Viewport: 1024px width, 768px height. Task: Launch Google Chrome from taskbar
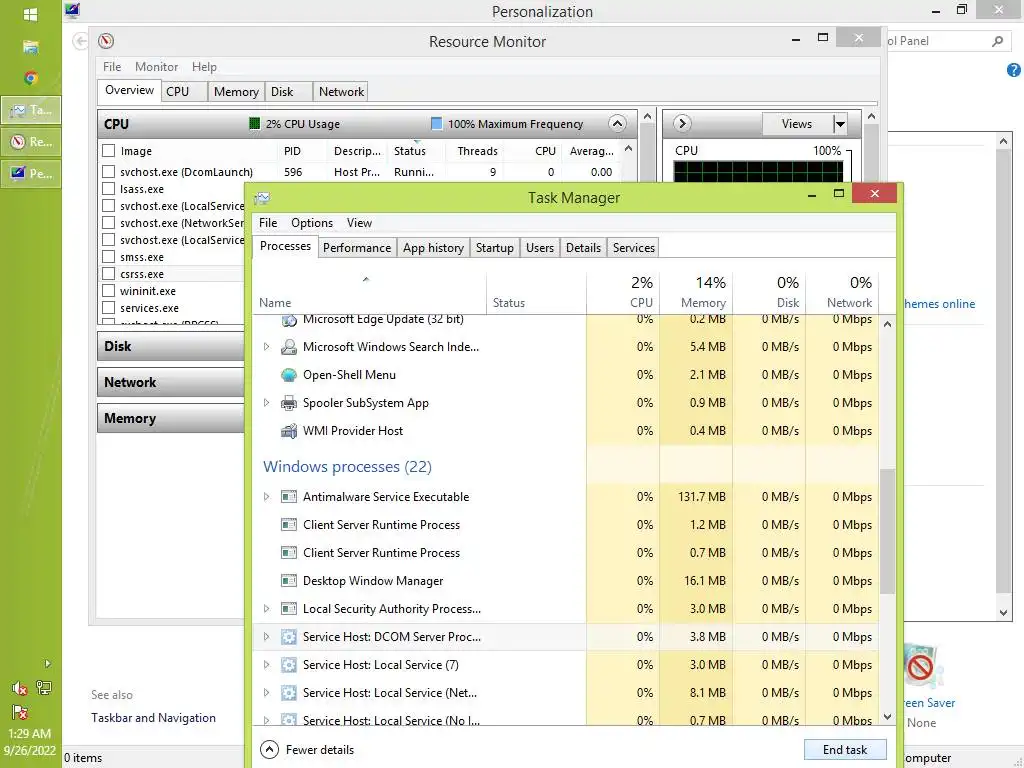[x=30, y=78]
